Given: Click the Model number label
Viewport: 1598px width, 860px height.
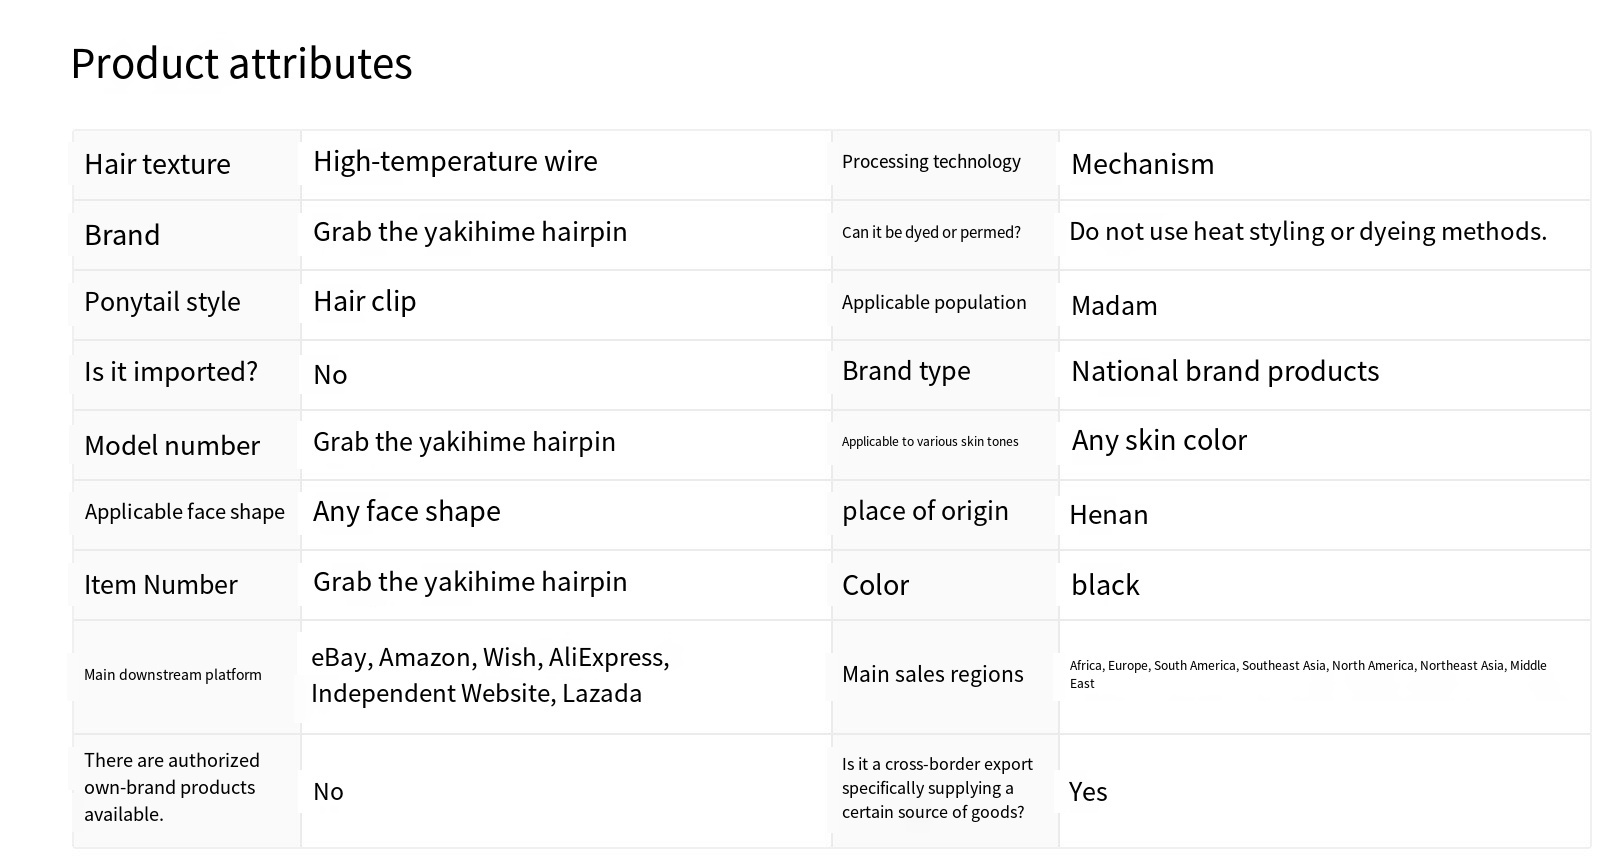Looking at the screenshot, I should click(172, 446).
